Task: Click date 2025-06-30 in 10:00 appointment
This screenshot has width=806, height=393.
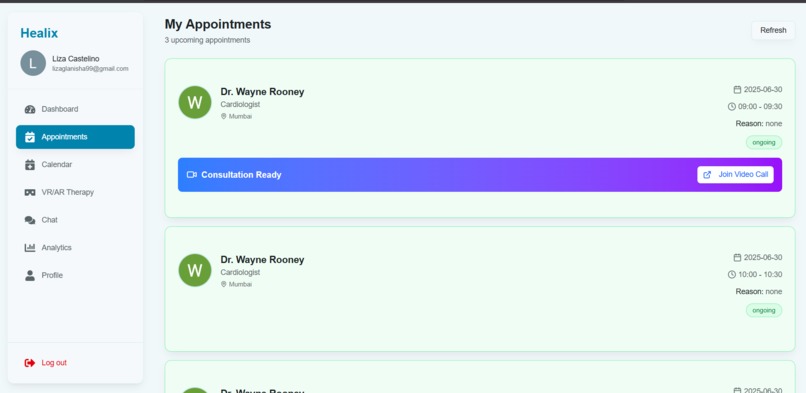Action: [763, 257]
